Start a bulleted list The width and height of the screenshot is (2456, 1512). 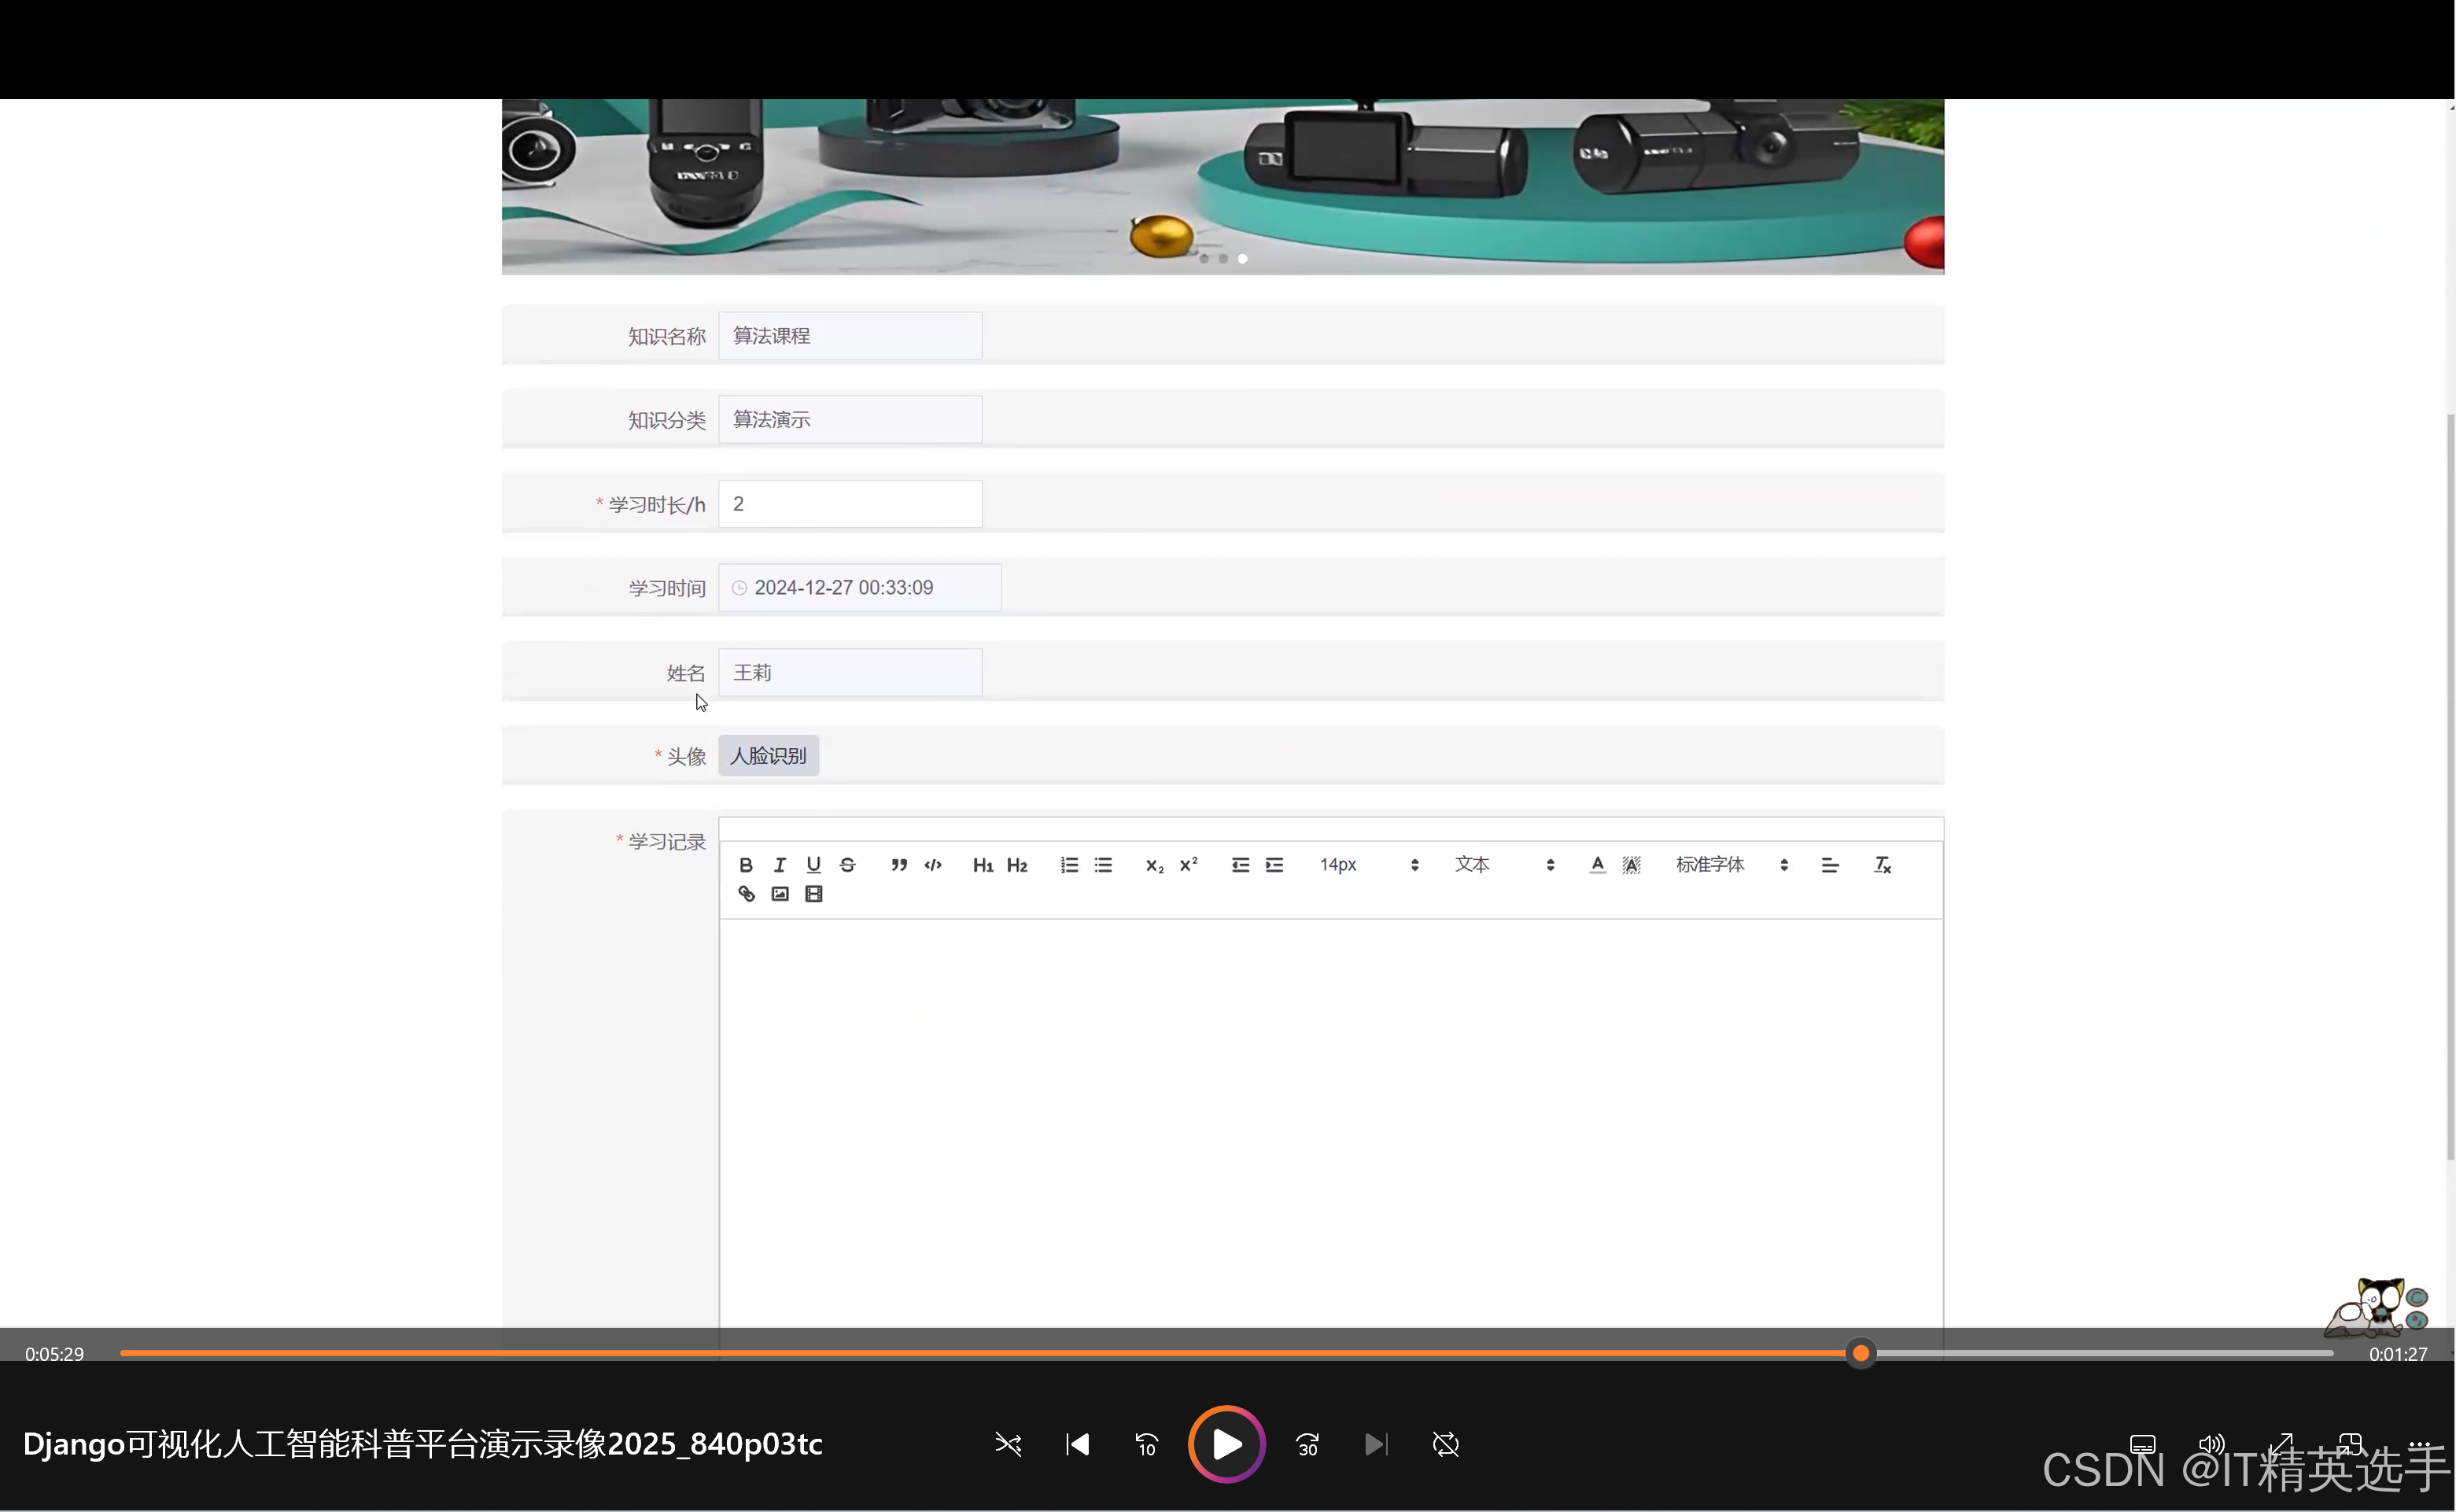click(1103, 865)
